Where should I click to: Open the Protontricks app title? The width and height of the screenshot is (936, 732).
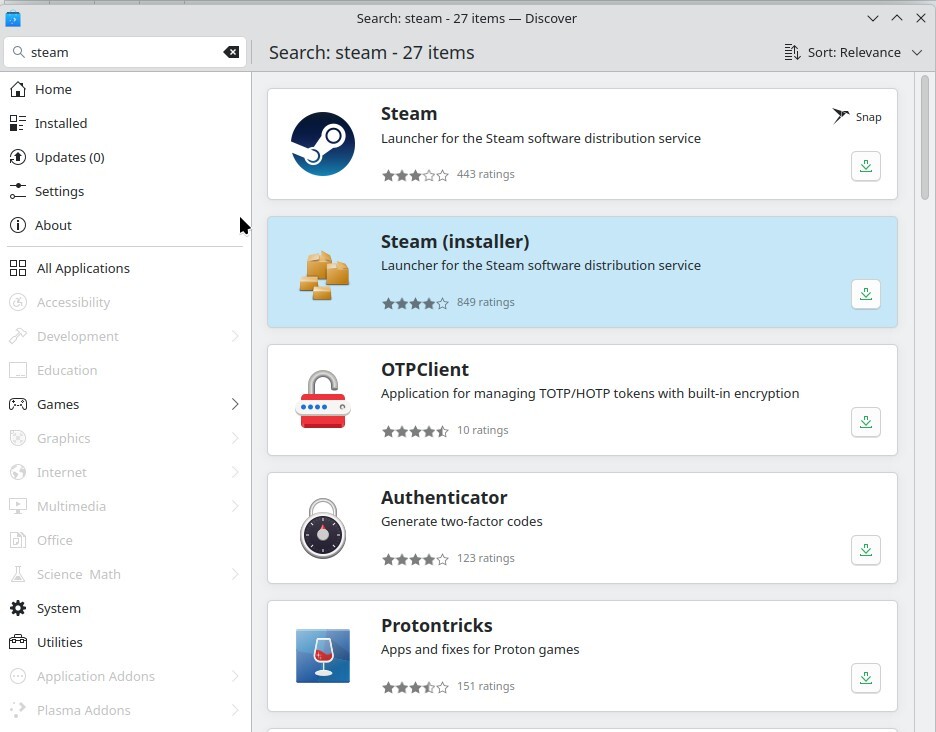436,625
